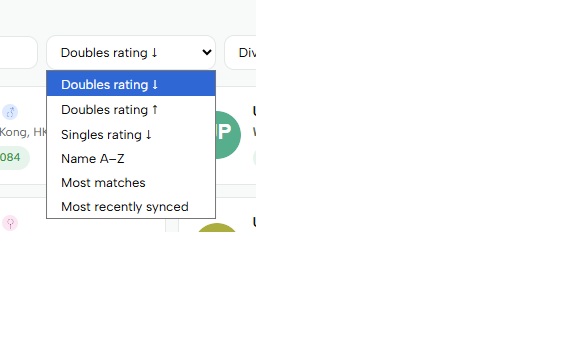Select highlighted Doubles rating descending option
Viewport: 583px width, 361px height.
(x=131, y=84)
